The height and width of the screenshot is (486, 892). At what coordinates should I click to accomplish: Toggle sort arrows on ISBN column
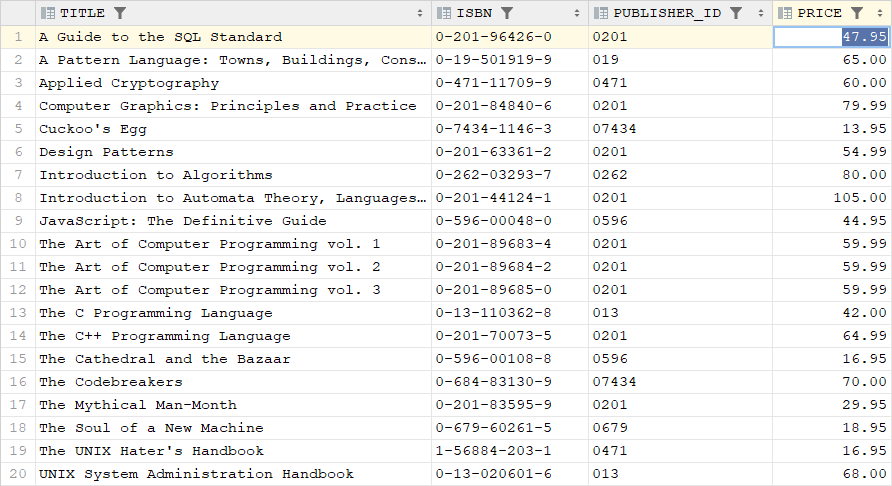(x=577, y=13)
